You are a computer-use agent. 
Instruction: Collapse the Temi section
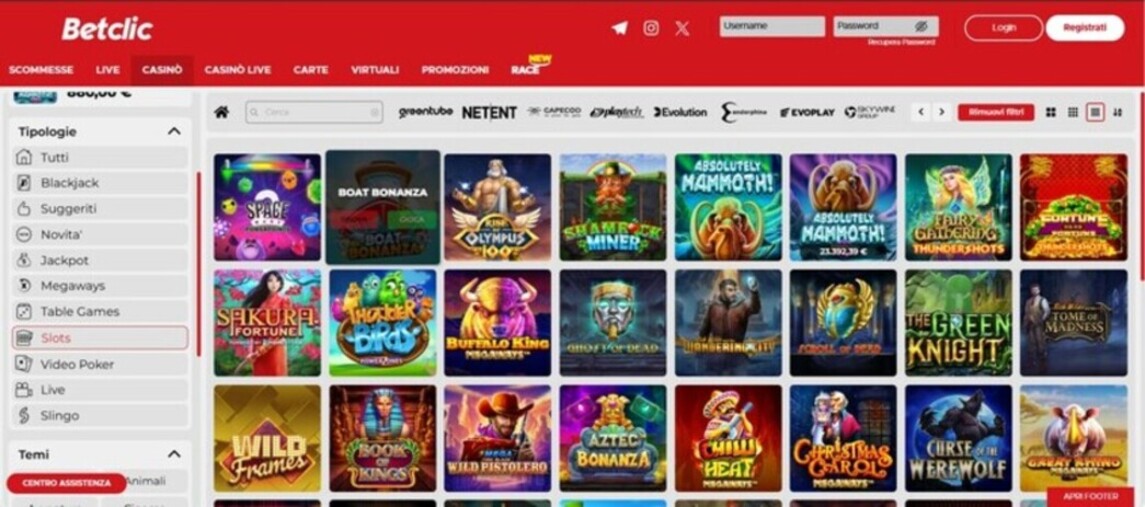click(x=174, y=454)
